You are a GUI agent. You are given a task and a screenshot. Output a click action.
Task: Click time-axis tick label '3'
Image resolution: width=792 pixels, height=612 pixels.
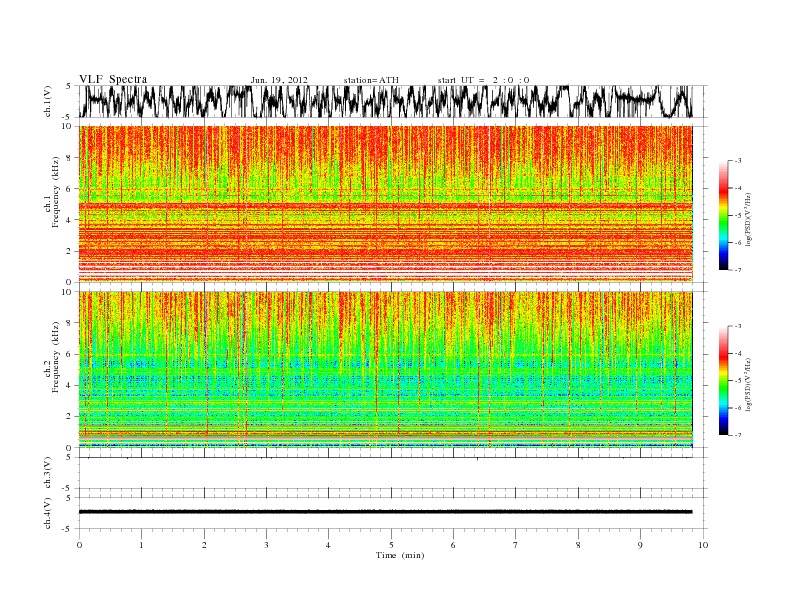pyautogui.click(x=266, y=545)
